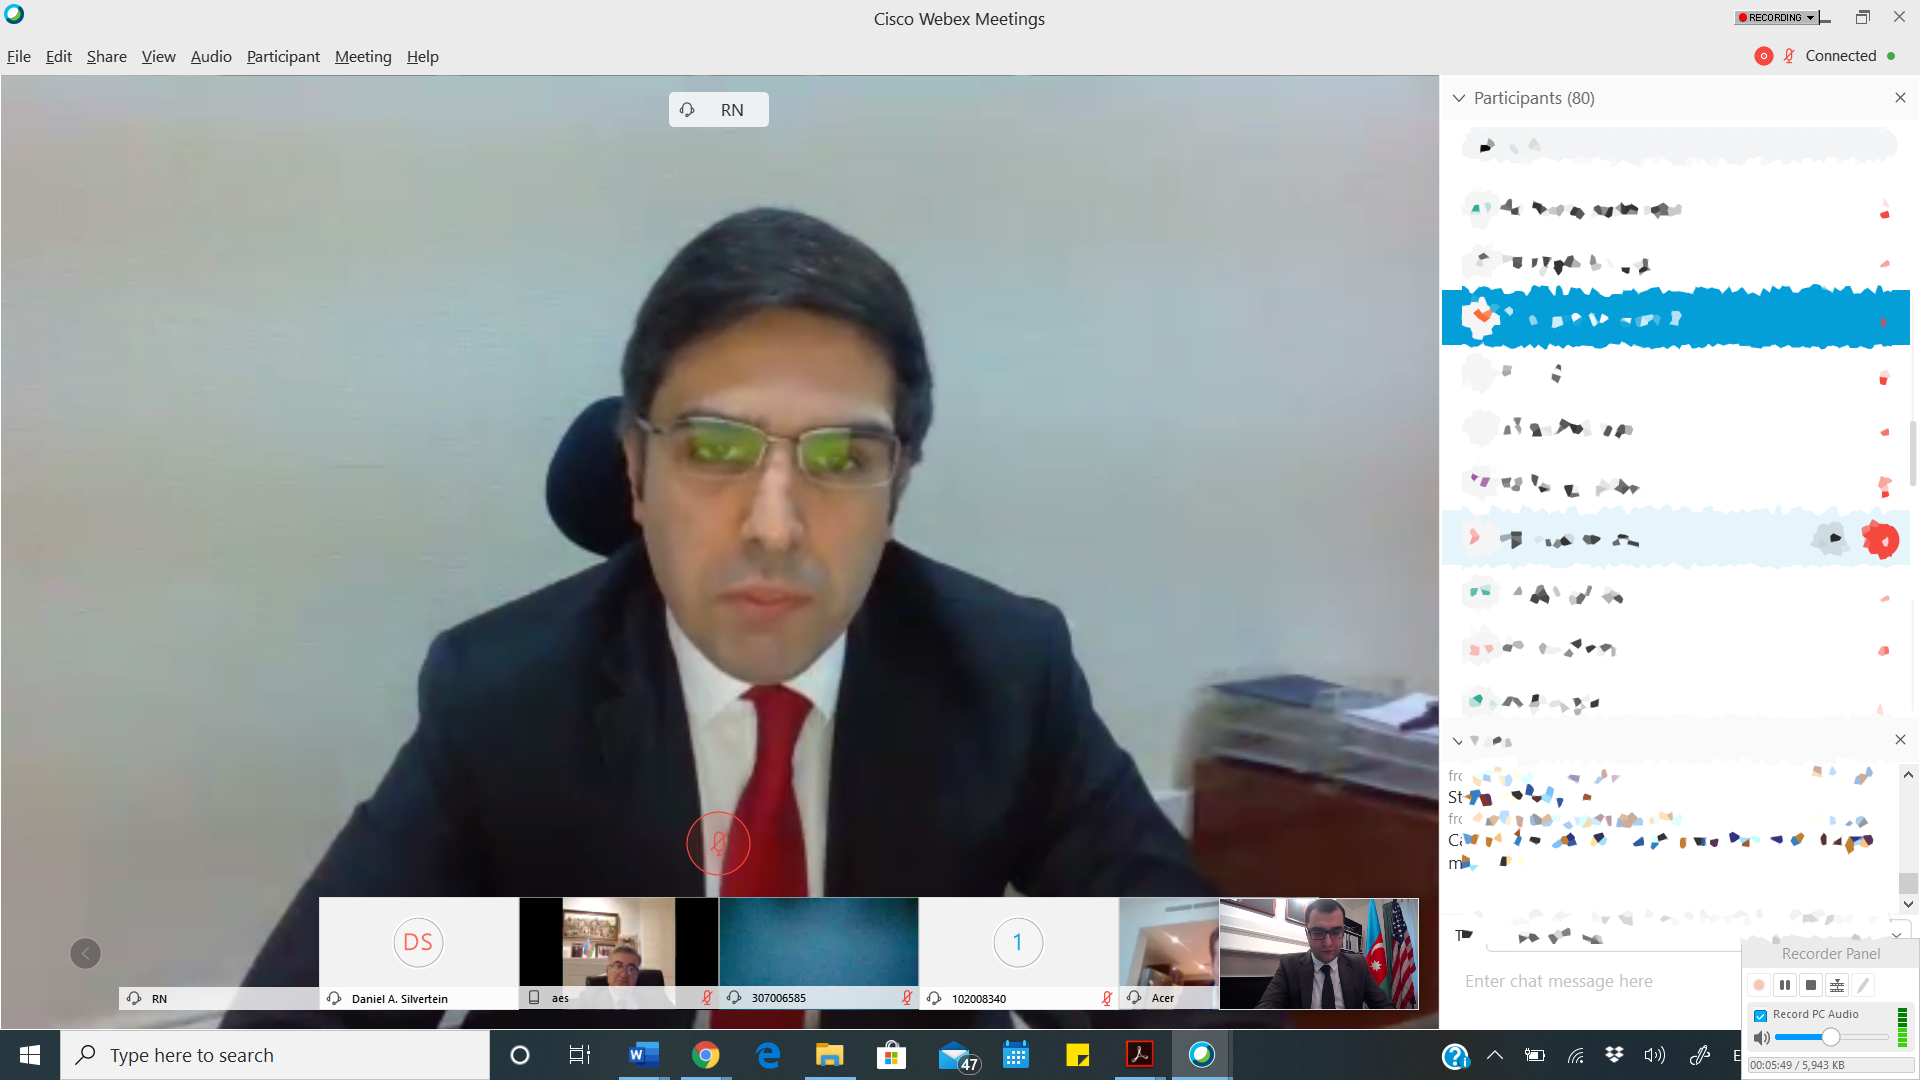Click the film-strip marker button in Recorder Panel

(x=1837, y=986)
